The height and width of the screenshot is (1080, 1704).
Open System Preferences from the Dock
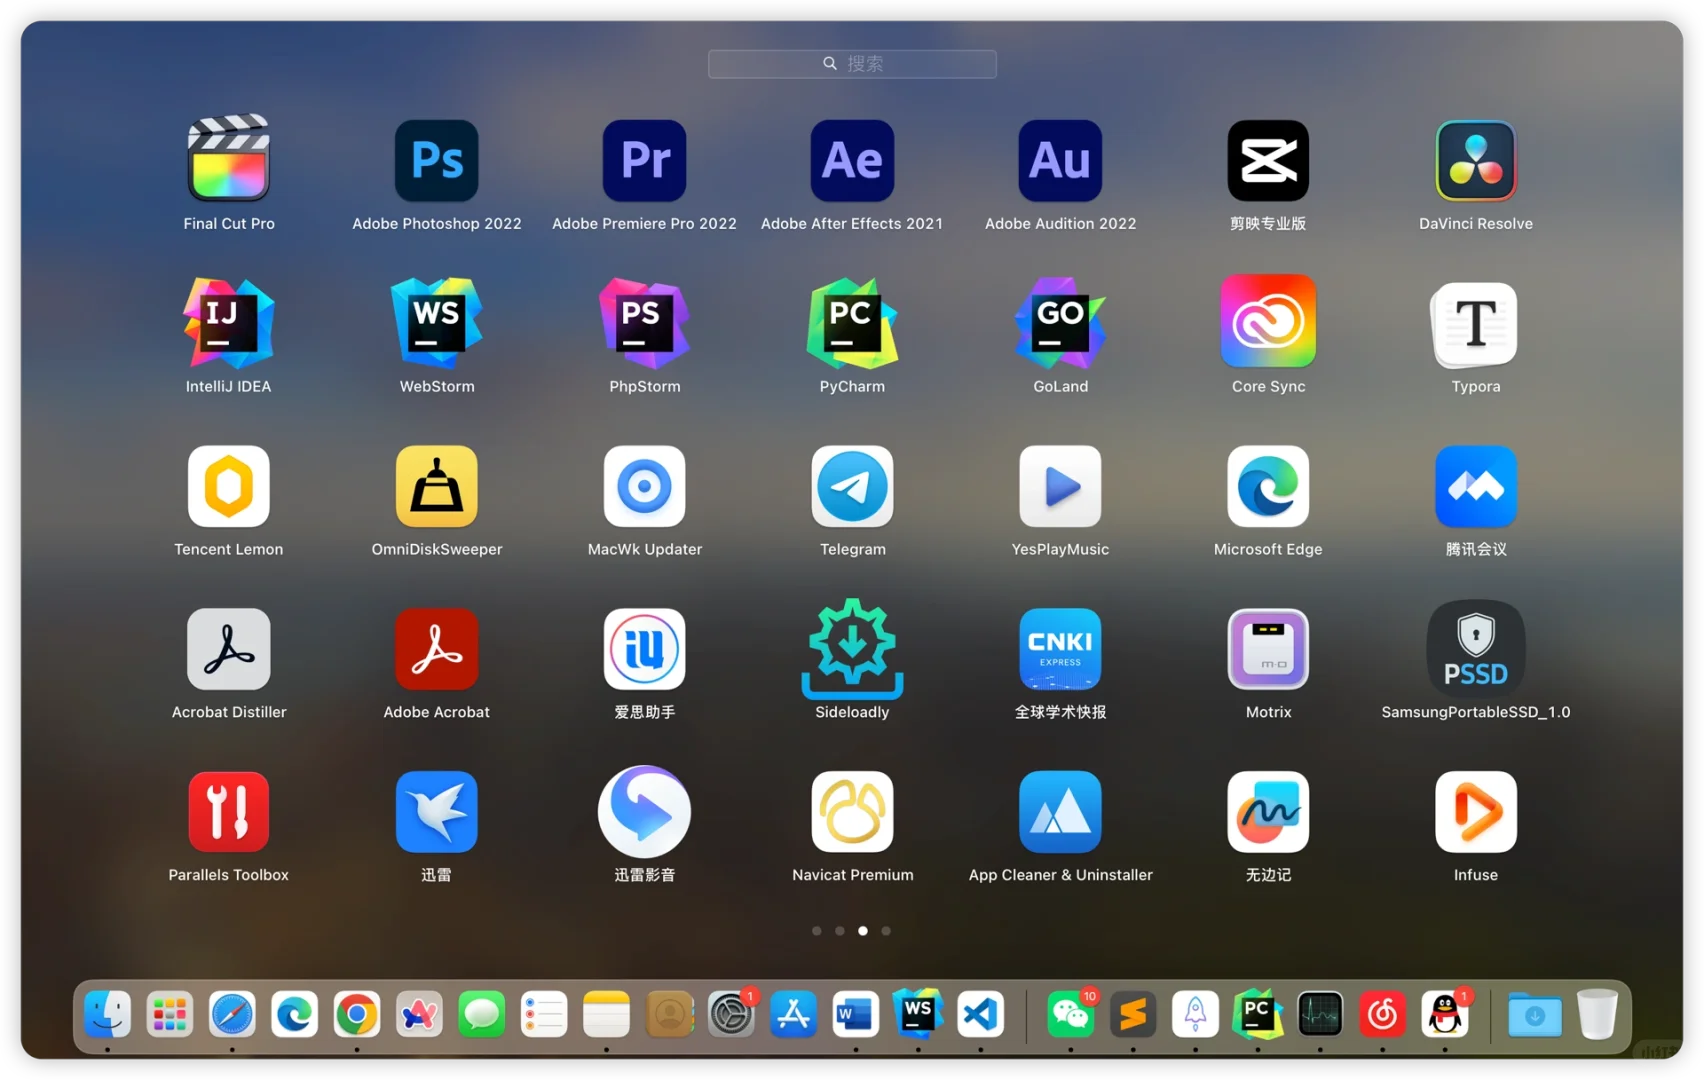tap(731, 1015)
